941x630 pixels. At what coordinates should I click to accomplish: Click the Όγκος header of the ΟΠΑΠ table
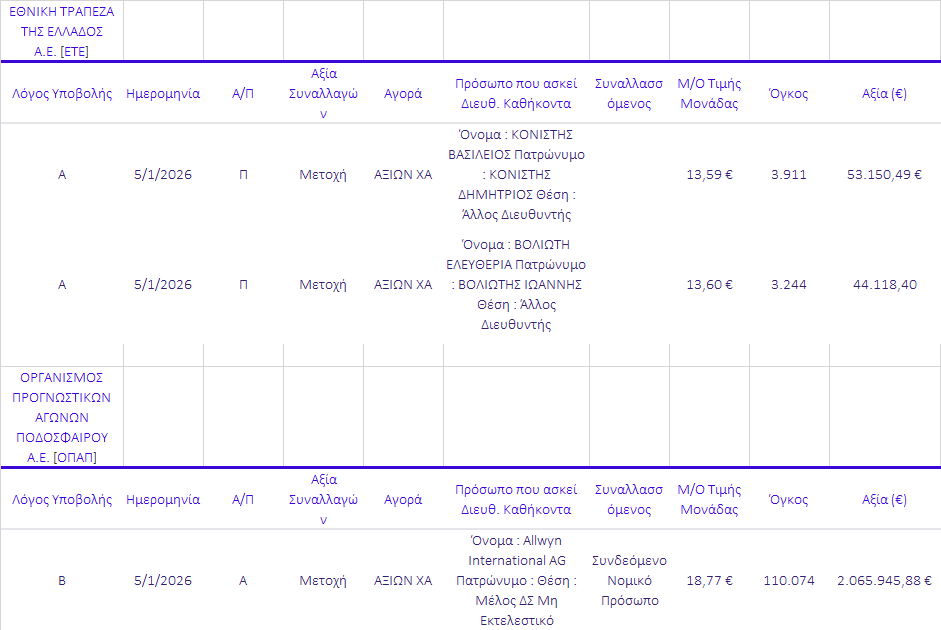(789, 500)
